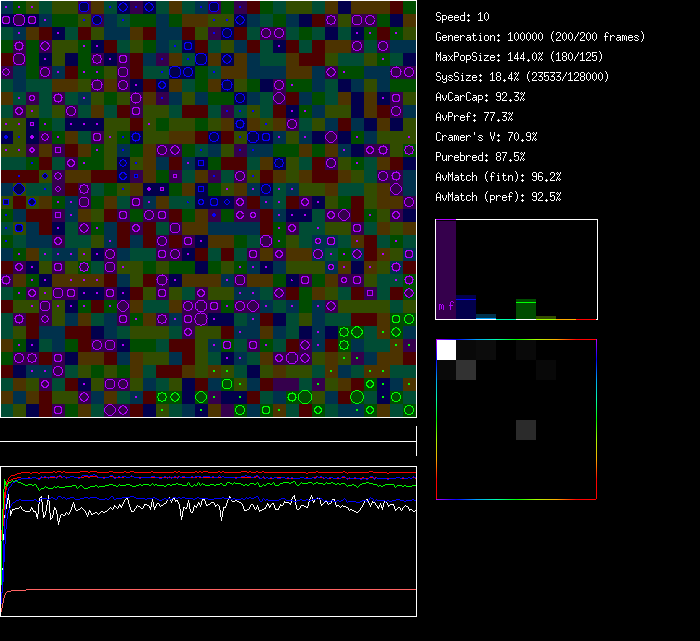Image resolution: width=700 pixels, height=641 pixels.
Task: Select the green bar in the histogram
Action: [x=526, y=309]
